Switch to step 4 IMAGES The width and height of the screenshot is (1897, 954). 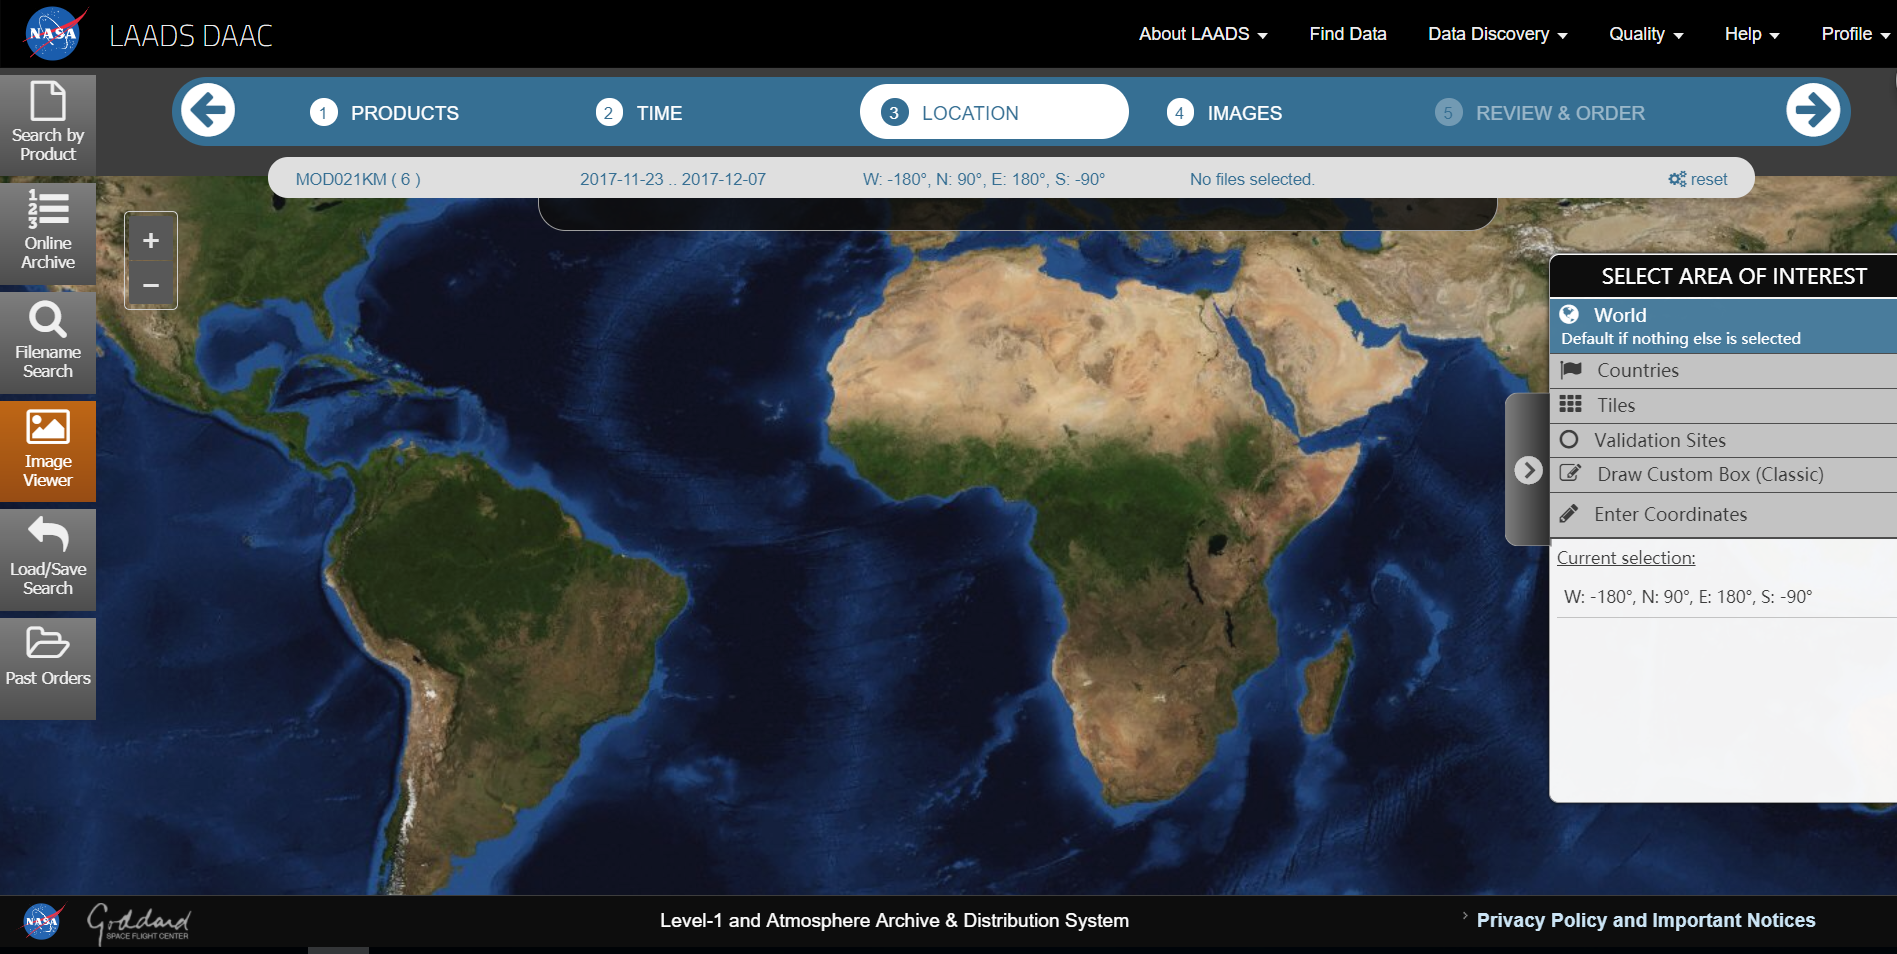click(1224, 113)
